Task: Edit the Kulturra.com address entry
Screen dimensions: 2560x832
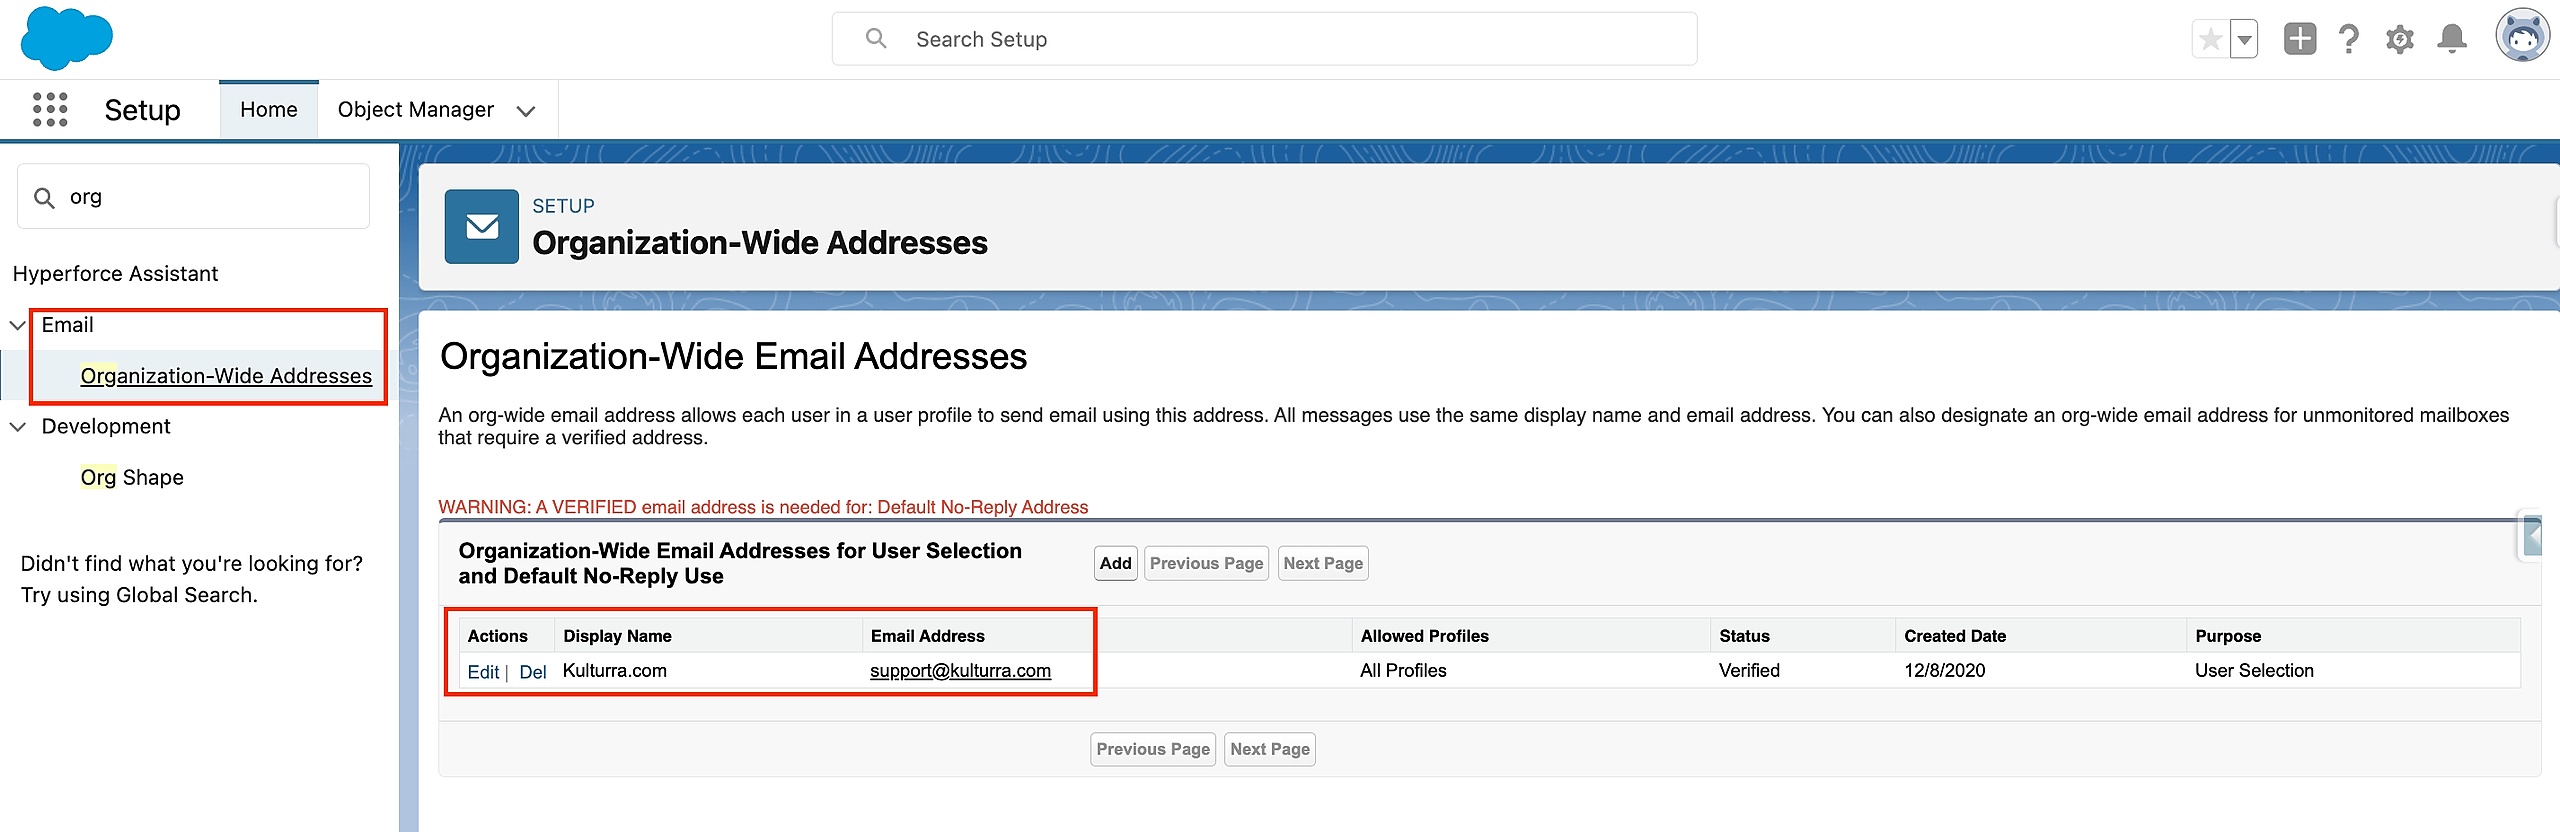Action: click(483, 672)
